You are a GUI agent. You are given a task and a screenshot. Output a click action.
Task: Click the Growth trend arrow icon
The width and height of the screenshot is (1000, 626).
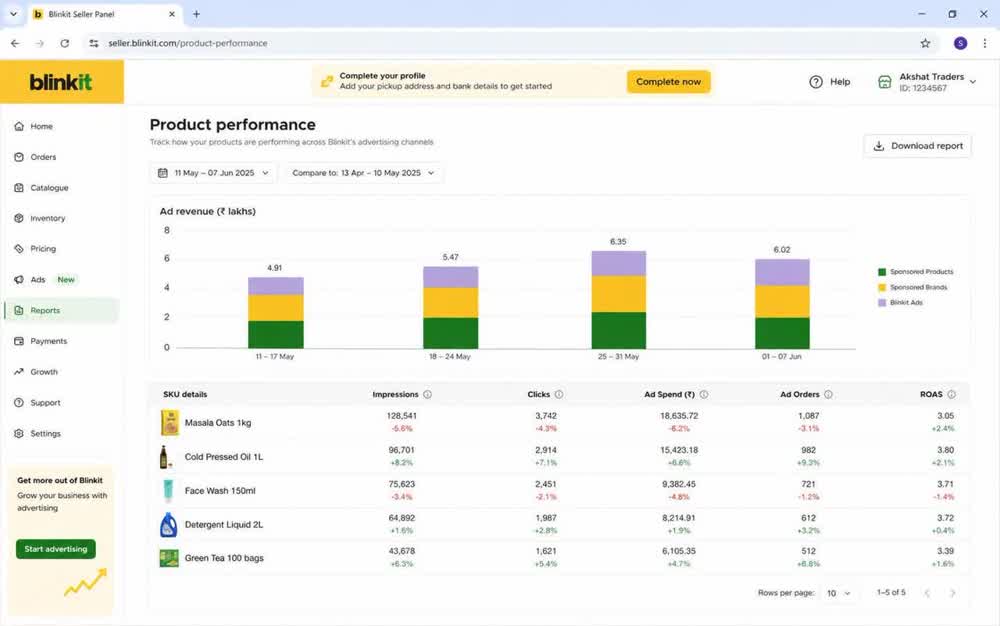coord(19,372)
